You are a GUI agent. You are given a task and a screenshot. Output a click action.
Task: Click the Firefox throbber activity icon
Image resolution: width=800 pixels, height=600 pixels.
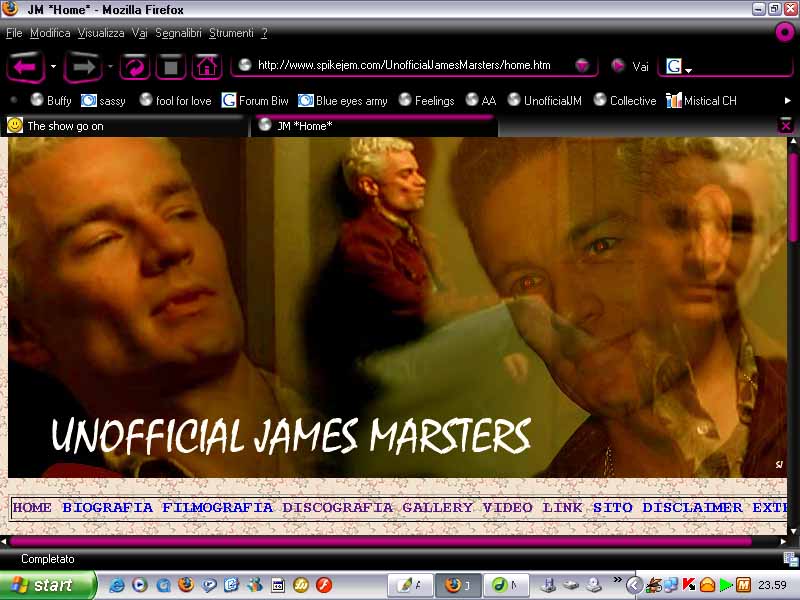(785, 33)
